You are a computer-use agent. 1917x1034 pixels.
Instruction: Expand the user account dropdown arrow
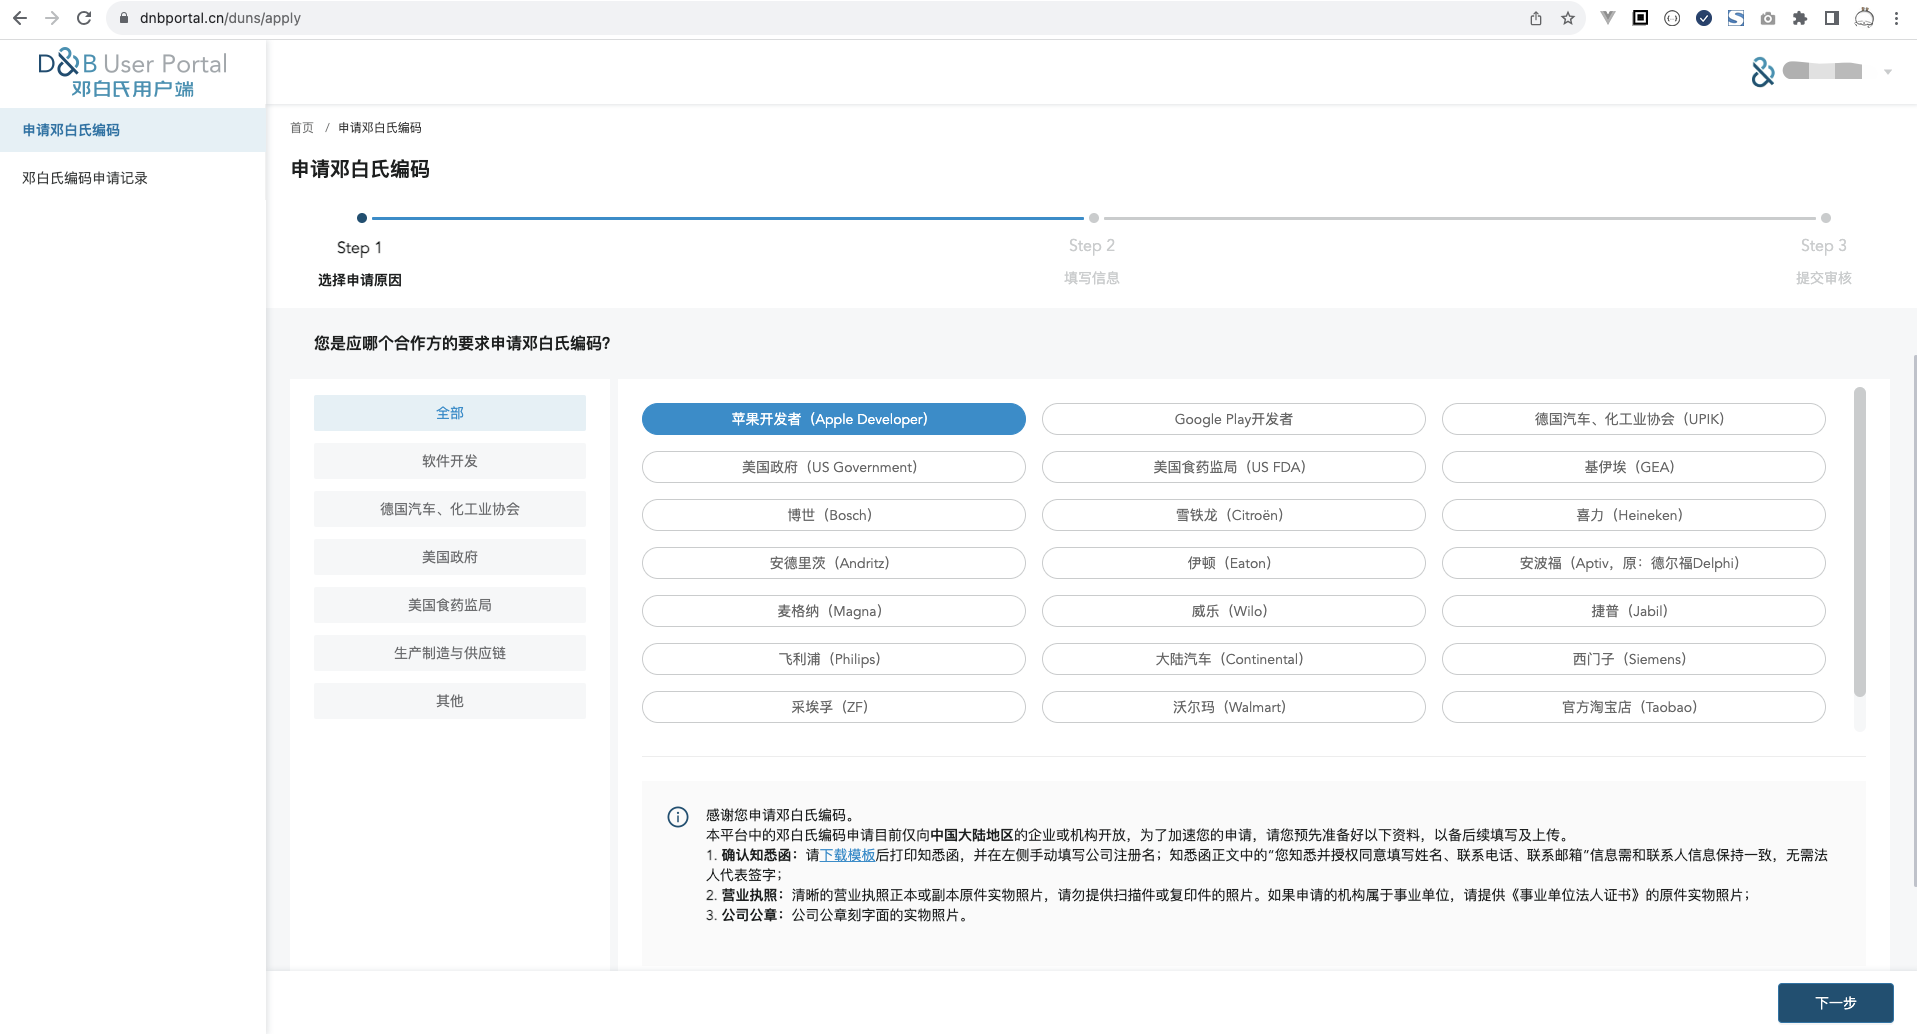pyautogui.click(x=1888, y=72)
